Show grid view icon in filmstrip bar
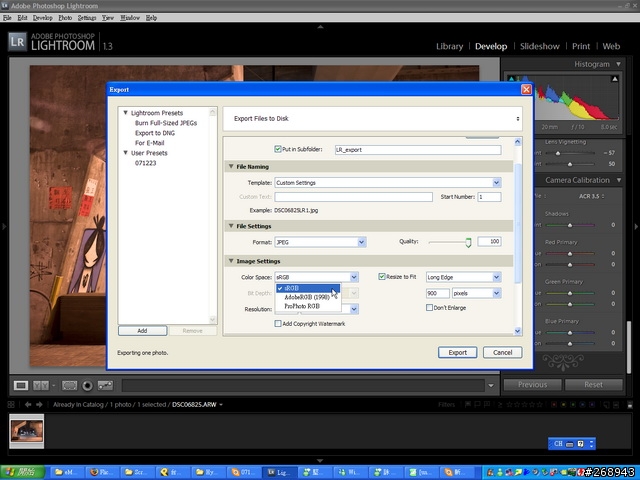640x480 pixels. 11,404
